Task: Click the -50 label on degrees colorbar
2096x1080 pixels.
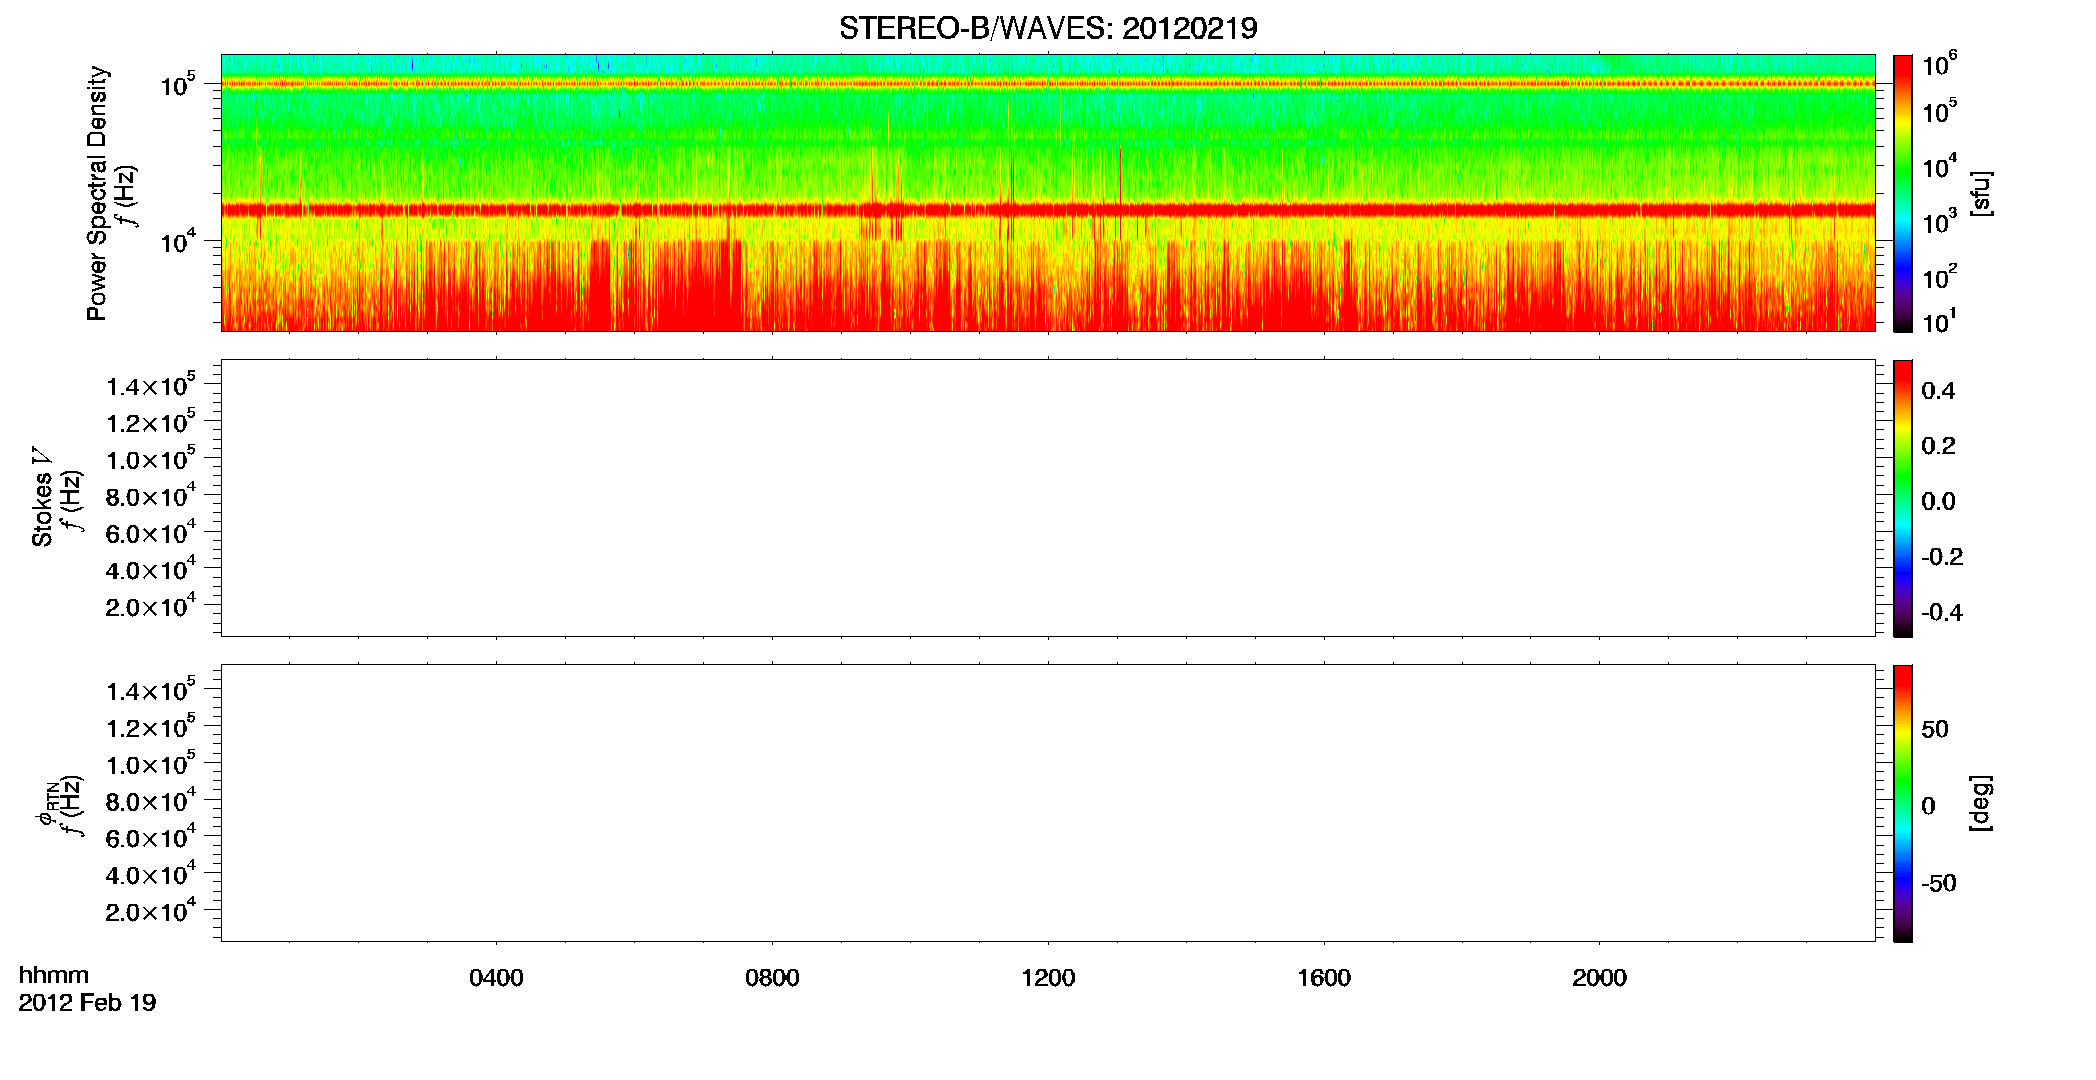Action: [x=1939, y=884]
